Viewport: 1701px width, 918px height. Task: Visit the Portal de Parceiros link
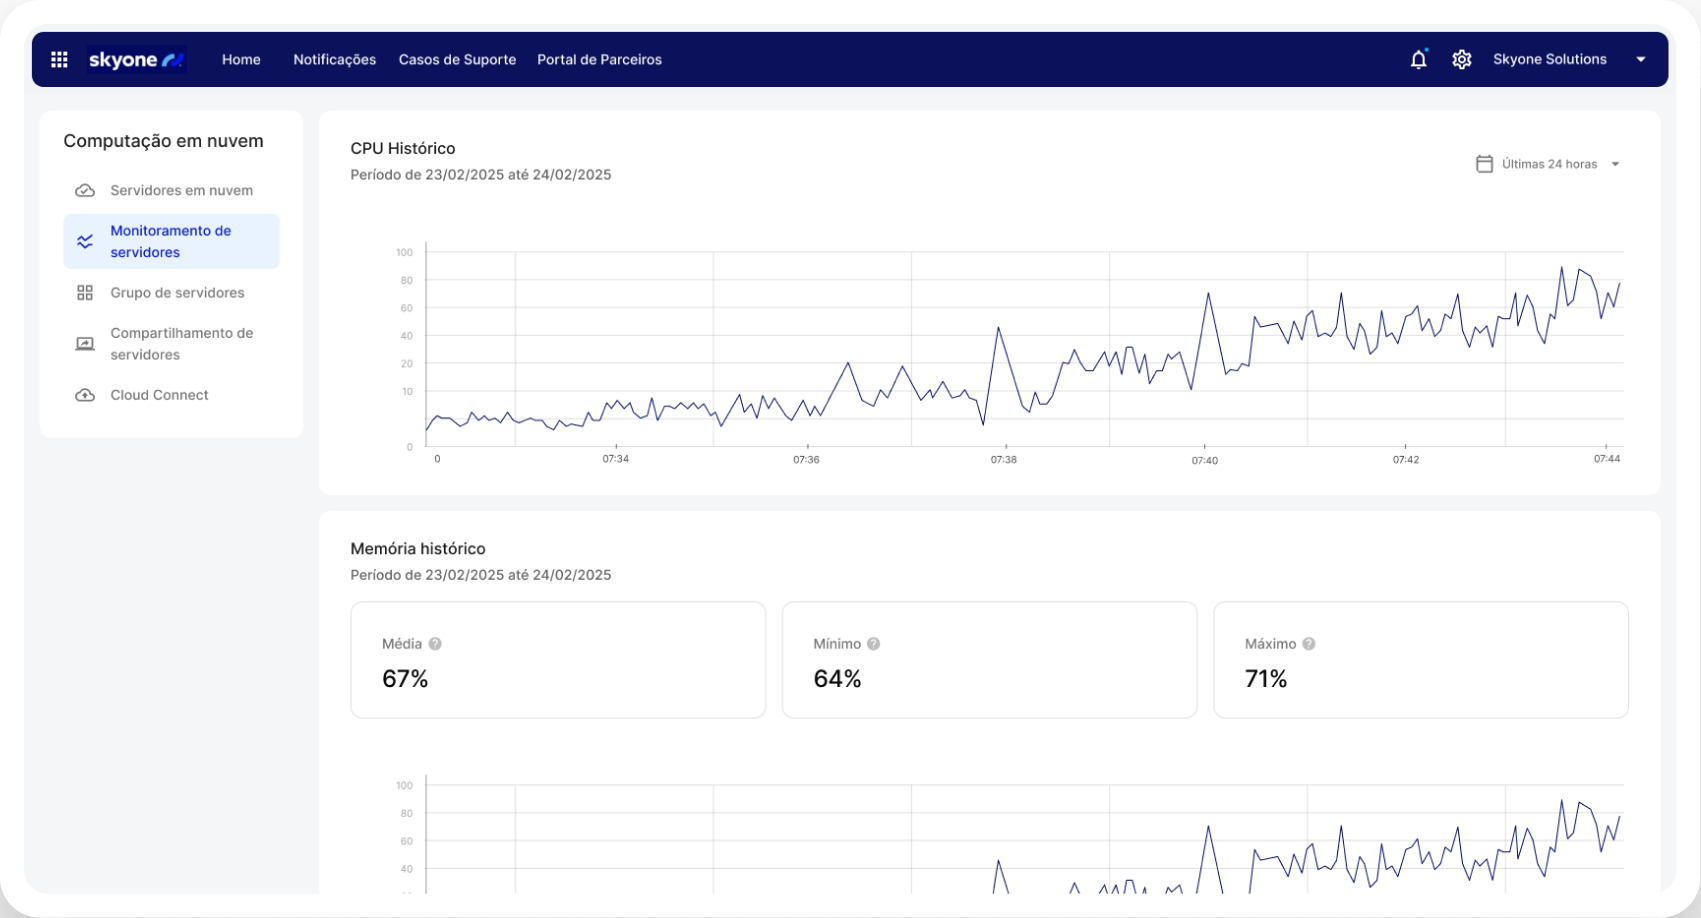[x=599, y=60]
